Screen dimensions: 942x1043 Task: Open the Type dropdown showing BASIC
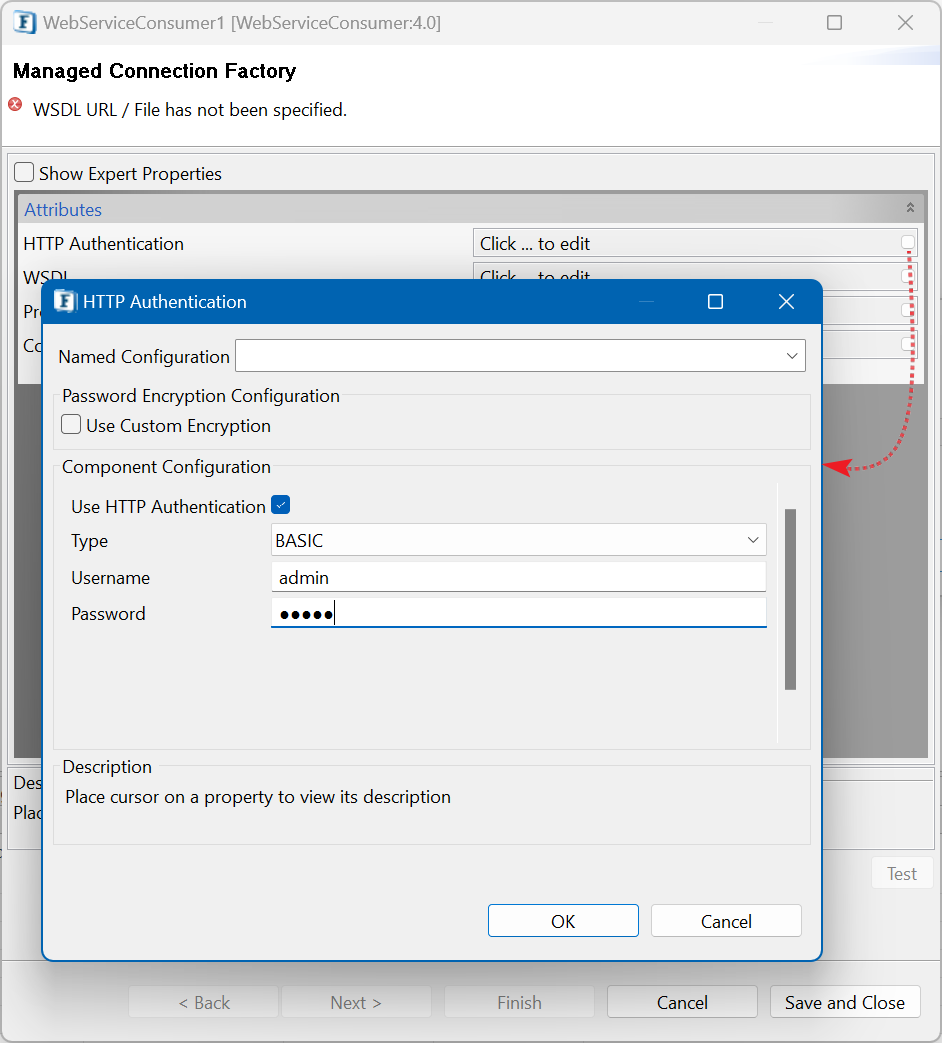753,540
